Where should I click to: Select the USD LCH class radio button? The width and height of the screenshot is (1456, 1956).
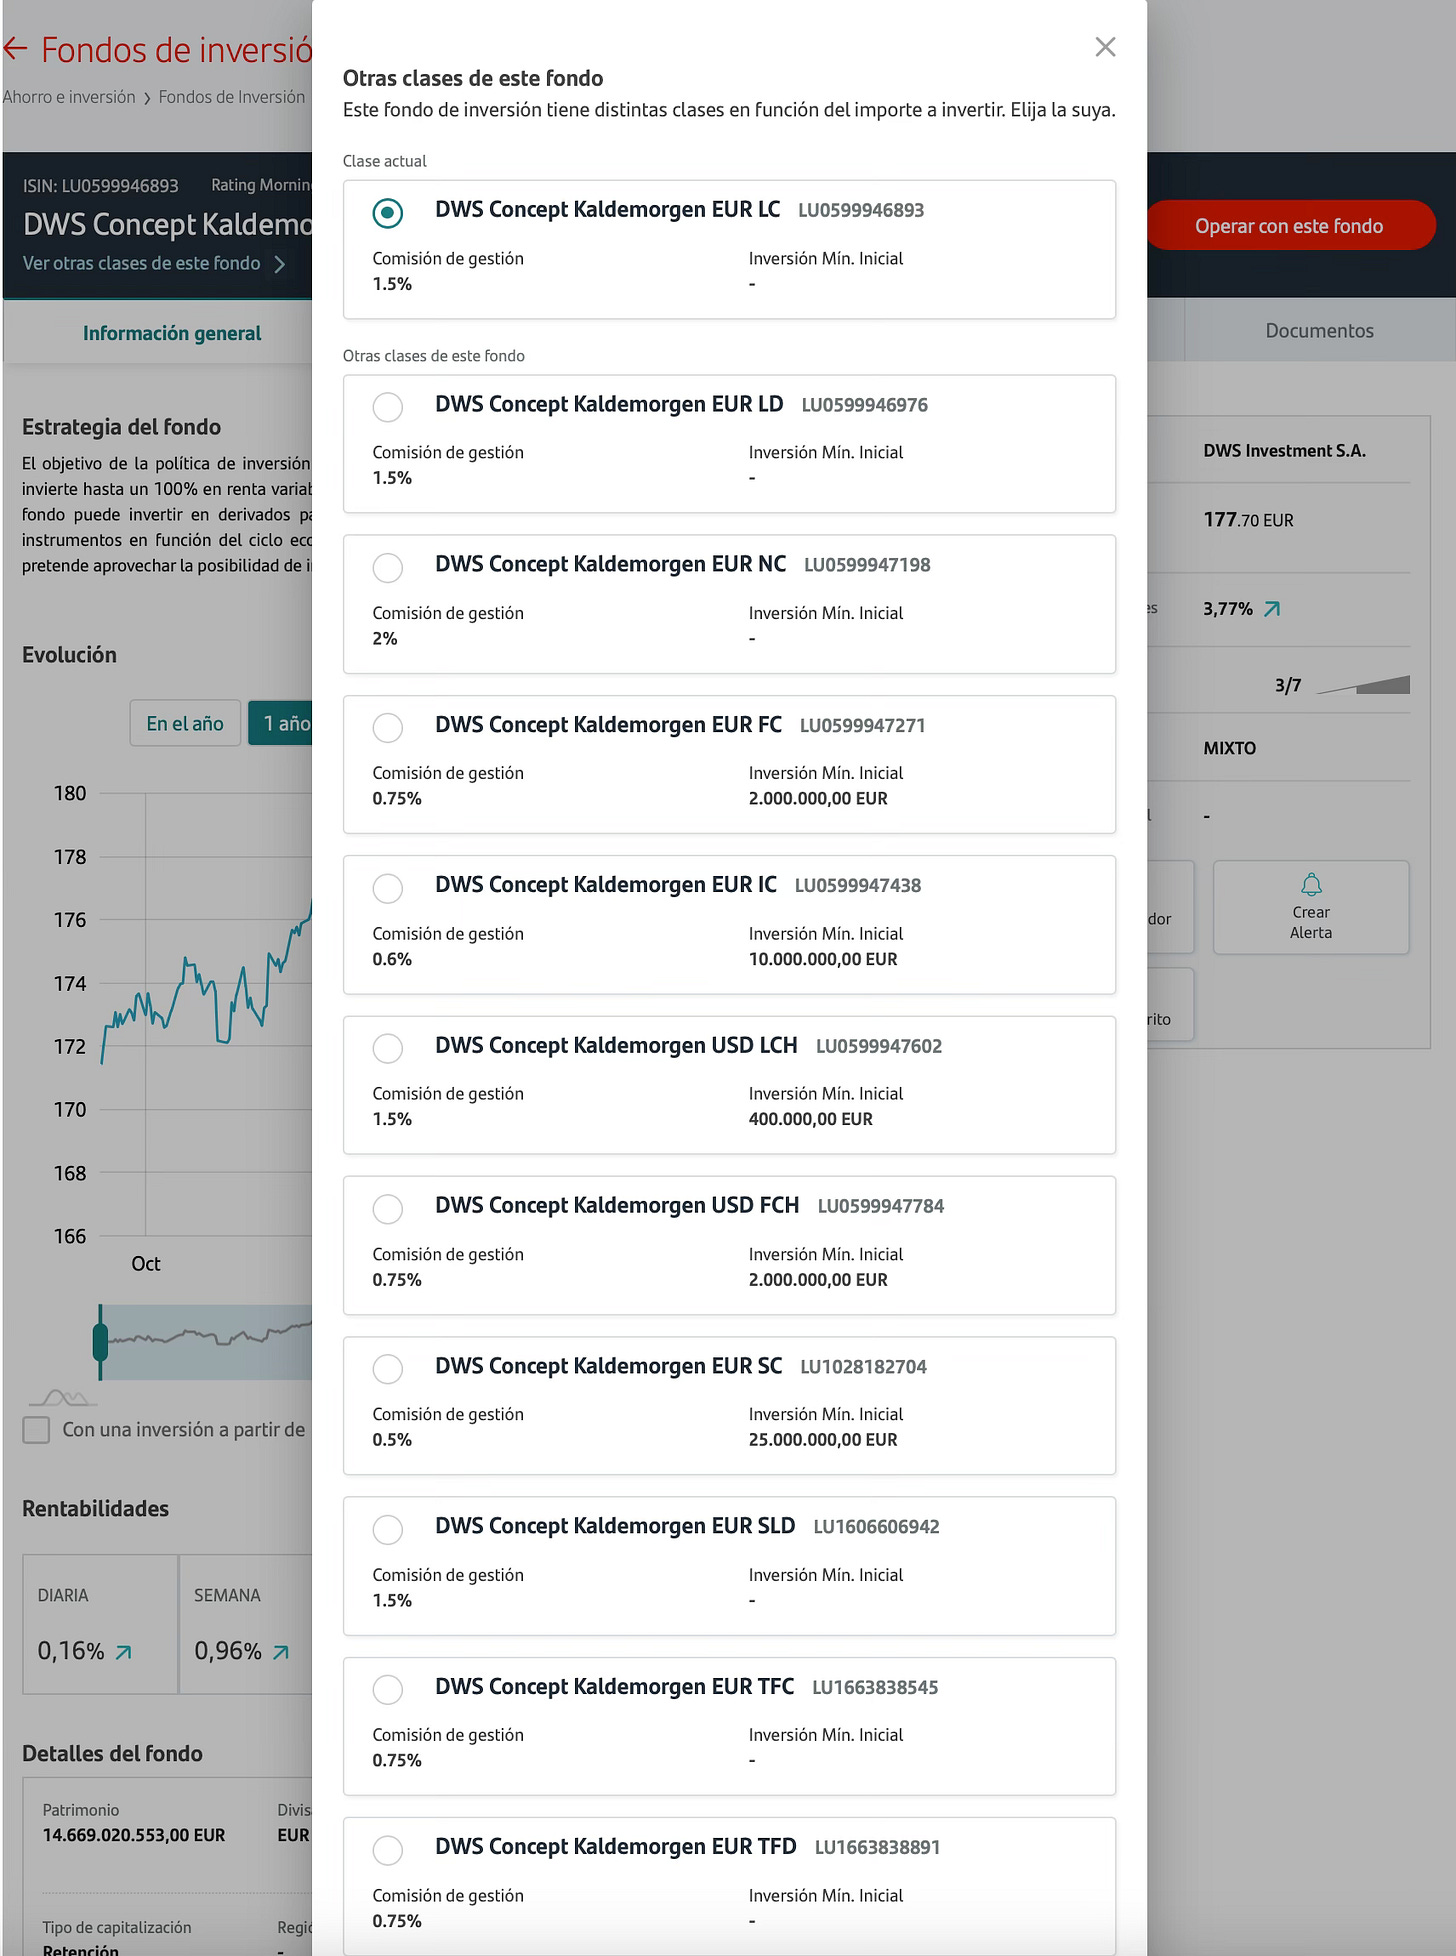(x=388, y=1048)
